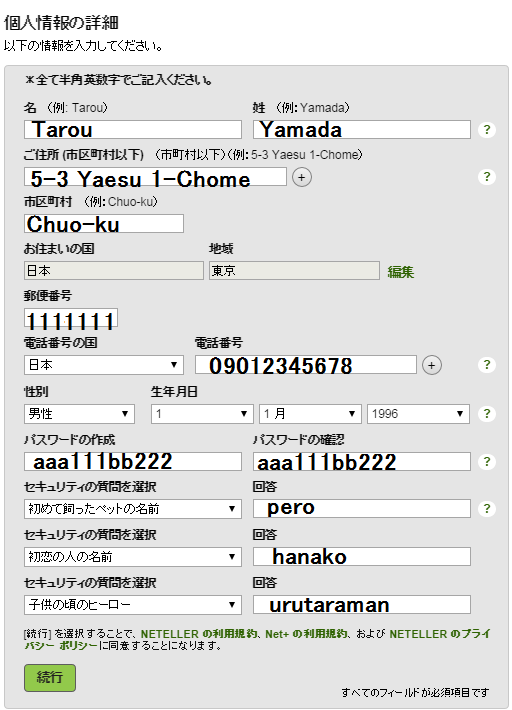Add another address line with the plus icon
Viewport: 512px width, 710px height.
click(x=302, y=177)
